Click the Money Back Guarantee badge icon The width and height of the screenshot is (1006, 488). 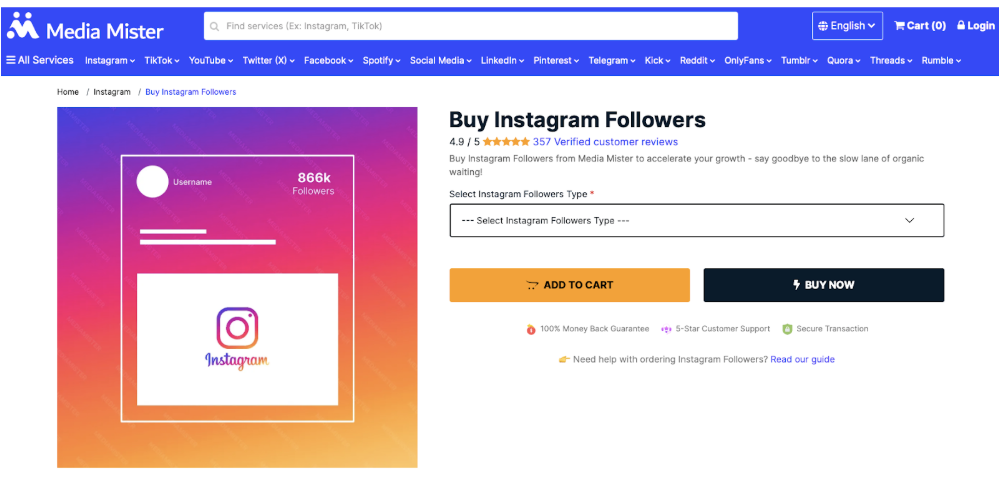click(x=531, y=329)
